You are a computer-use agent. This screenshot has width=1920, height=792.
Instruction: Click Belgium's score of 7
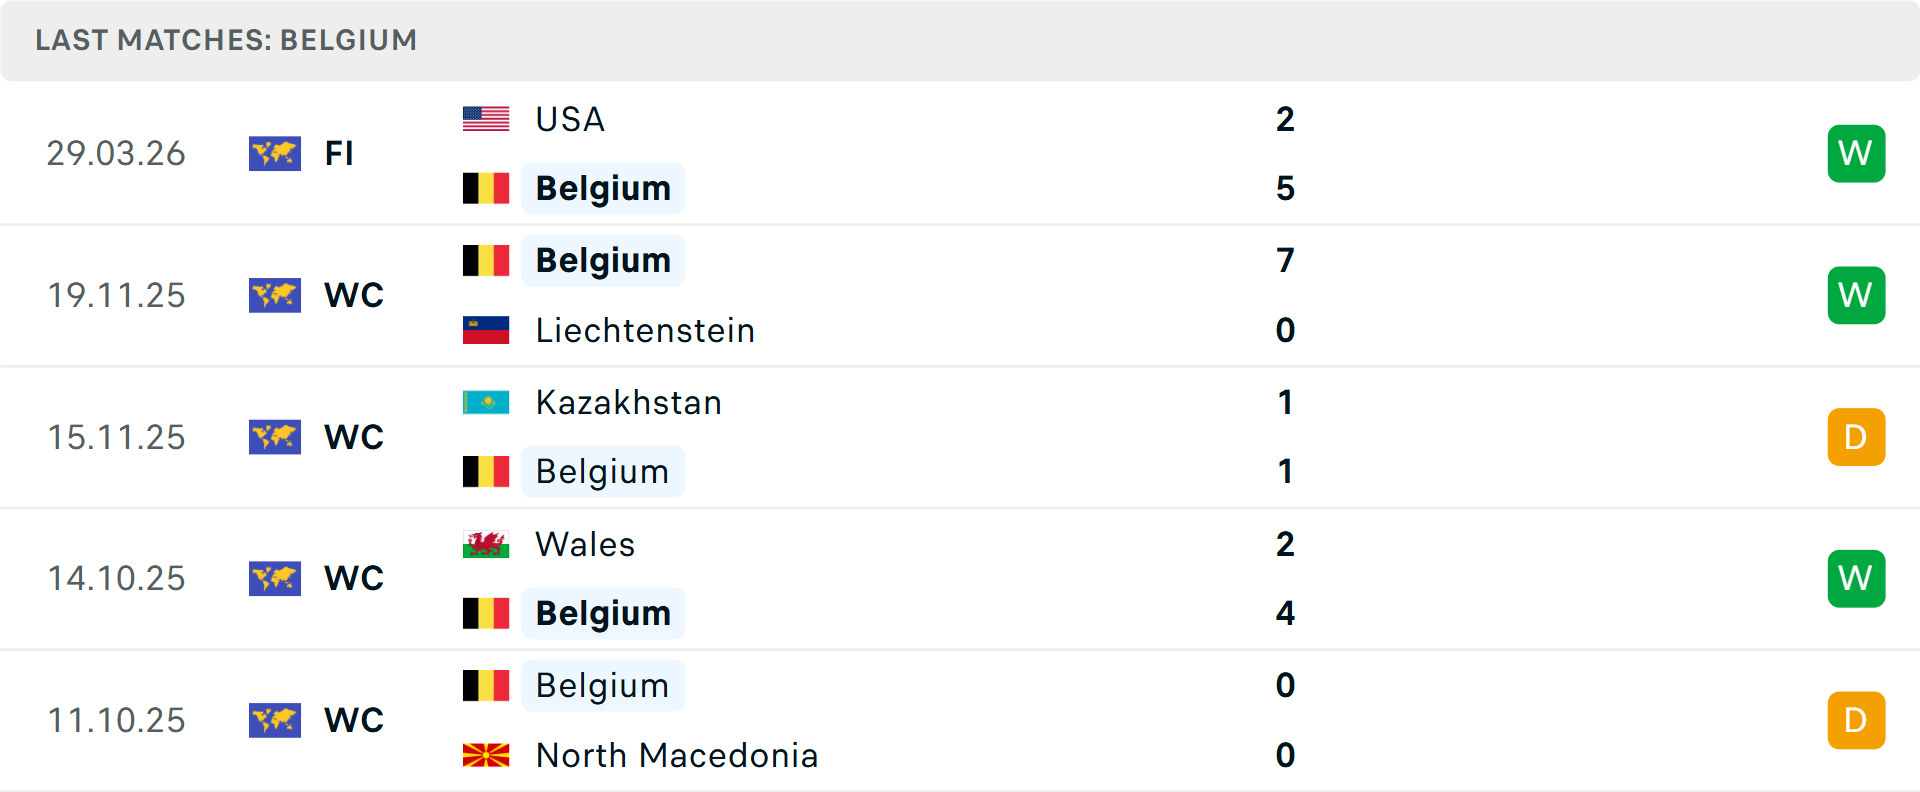click(x=1285, y=260)
